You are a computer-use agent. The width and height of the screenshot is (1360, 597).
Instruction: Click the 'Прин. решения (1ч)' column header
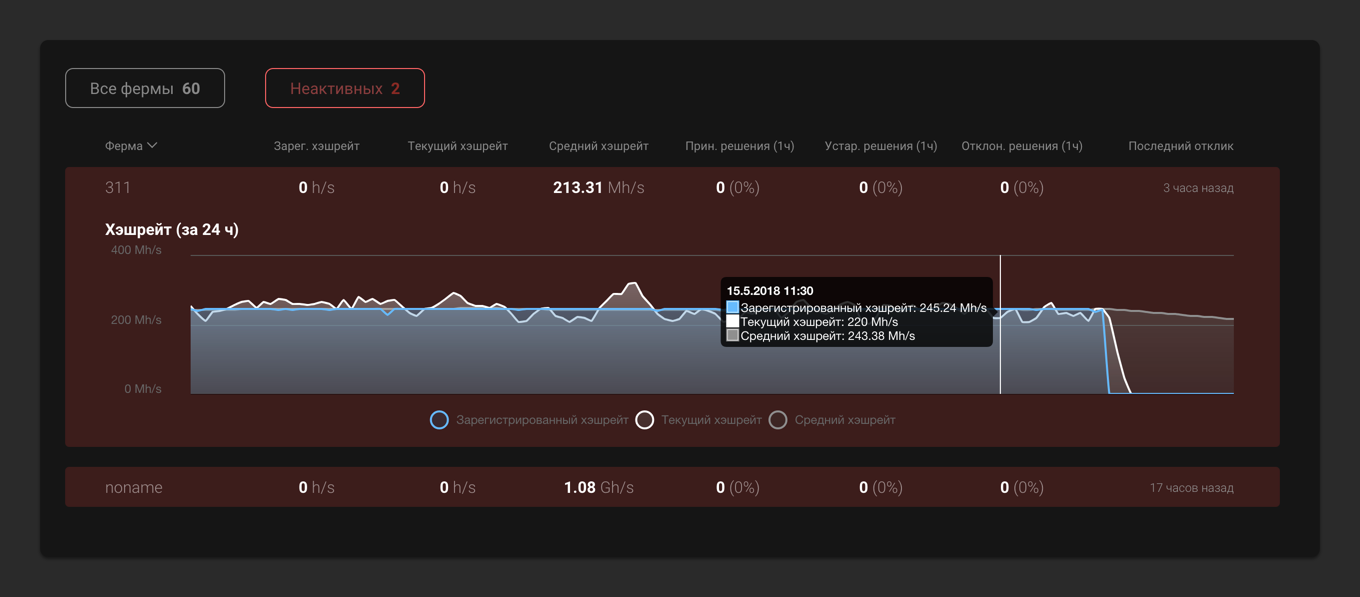(740, 146)
